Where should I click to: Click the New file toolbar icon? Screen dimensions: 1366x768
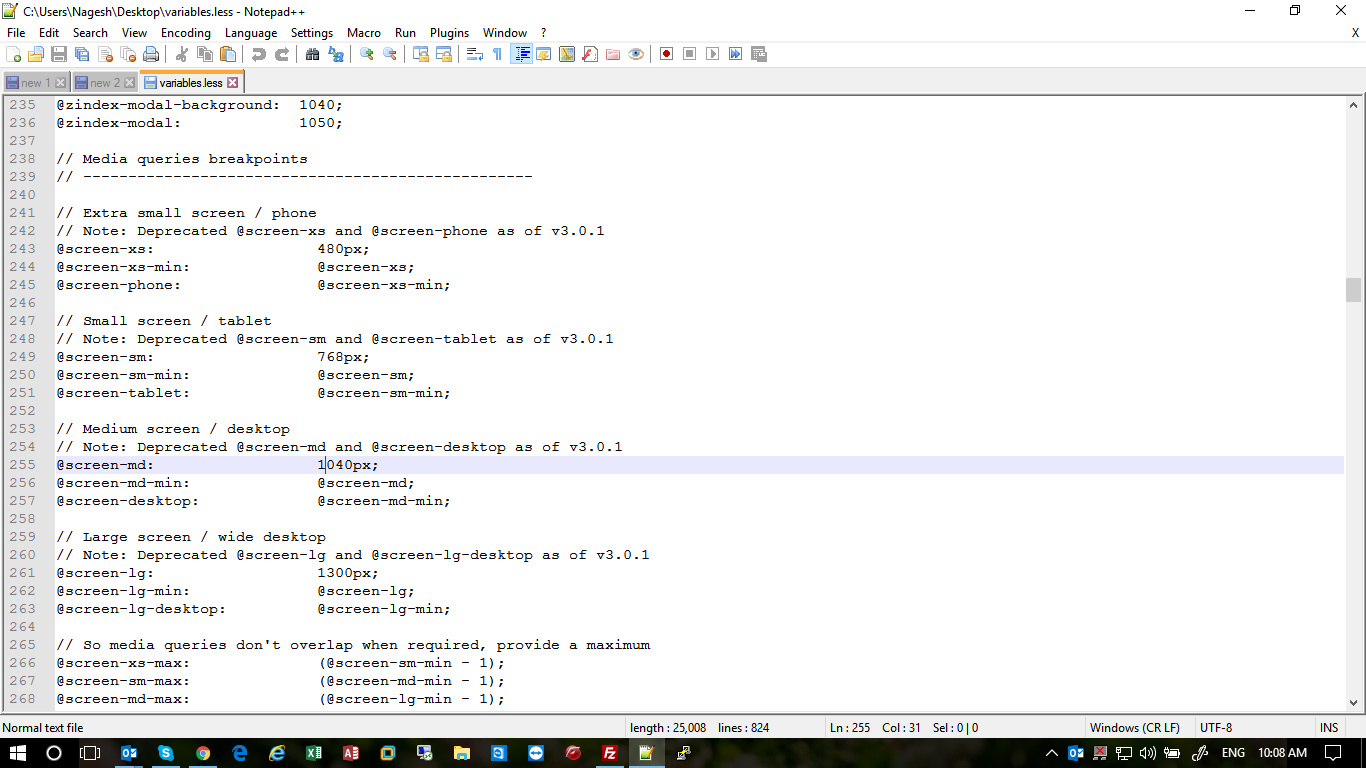coord(13,54)
